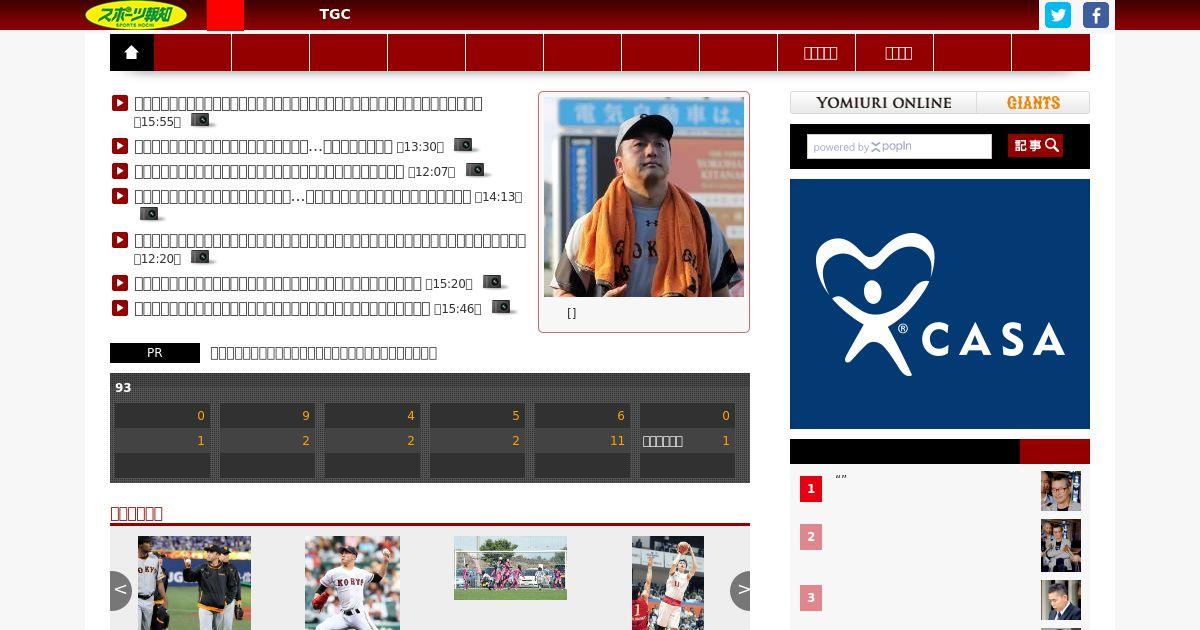Show next photos with right carousel arrow

[x=741, y=590]
